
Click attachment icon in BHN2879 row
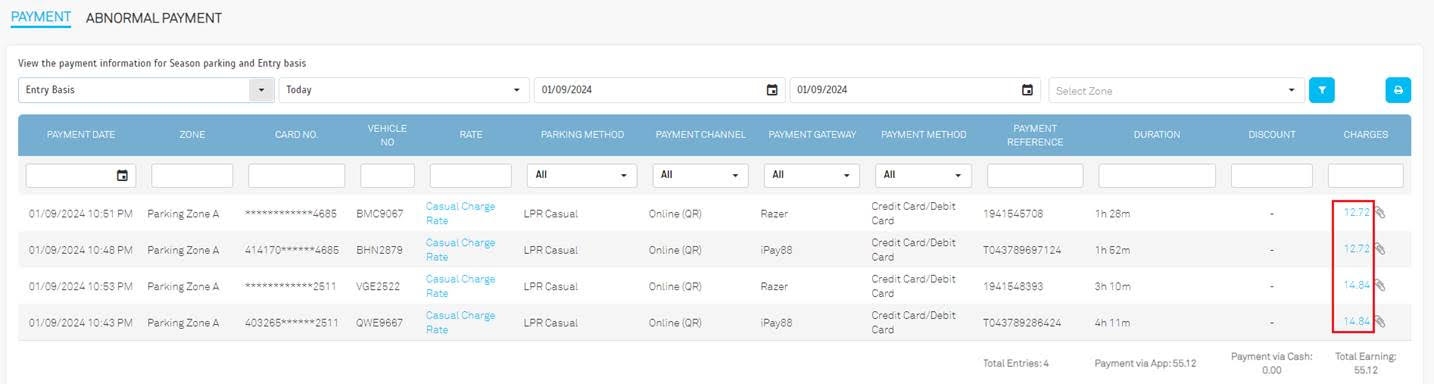pyautogui.click(x=1380, y=249)
